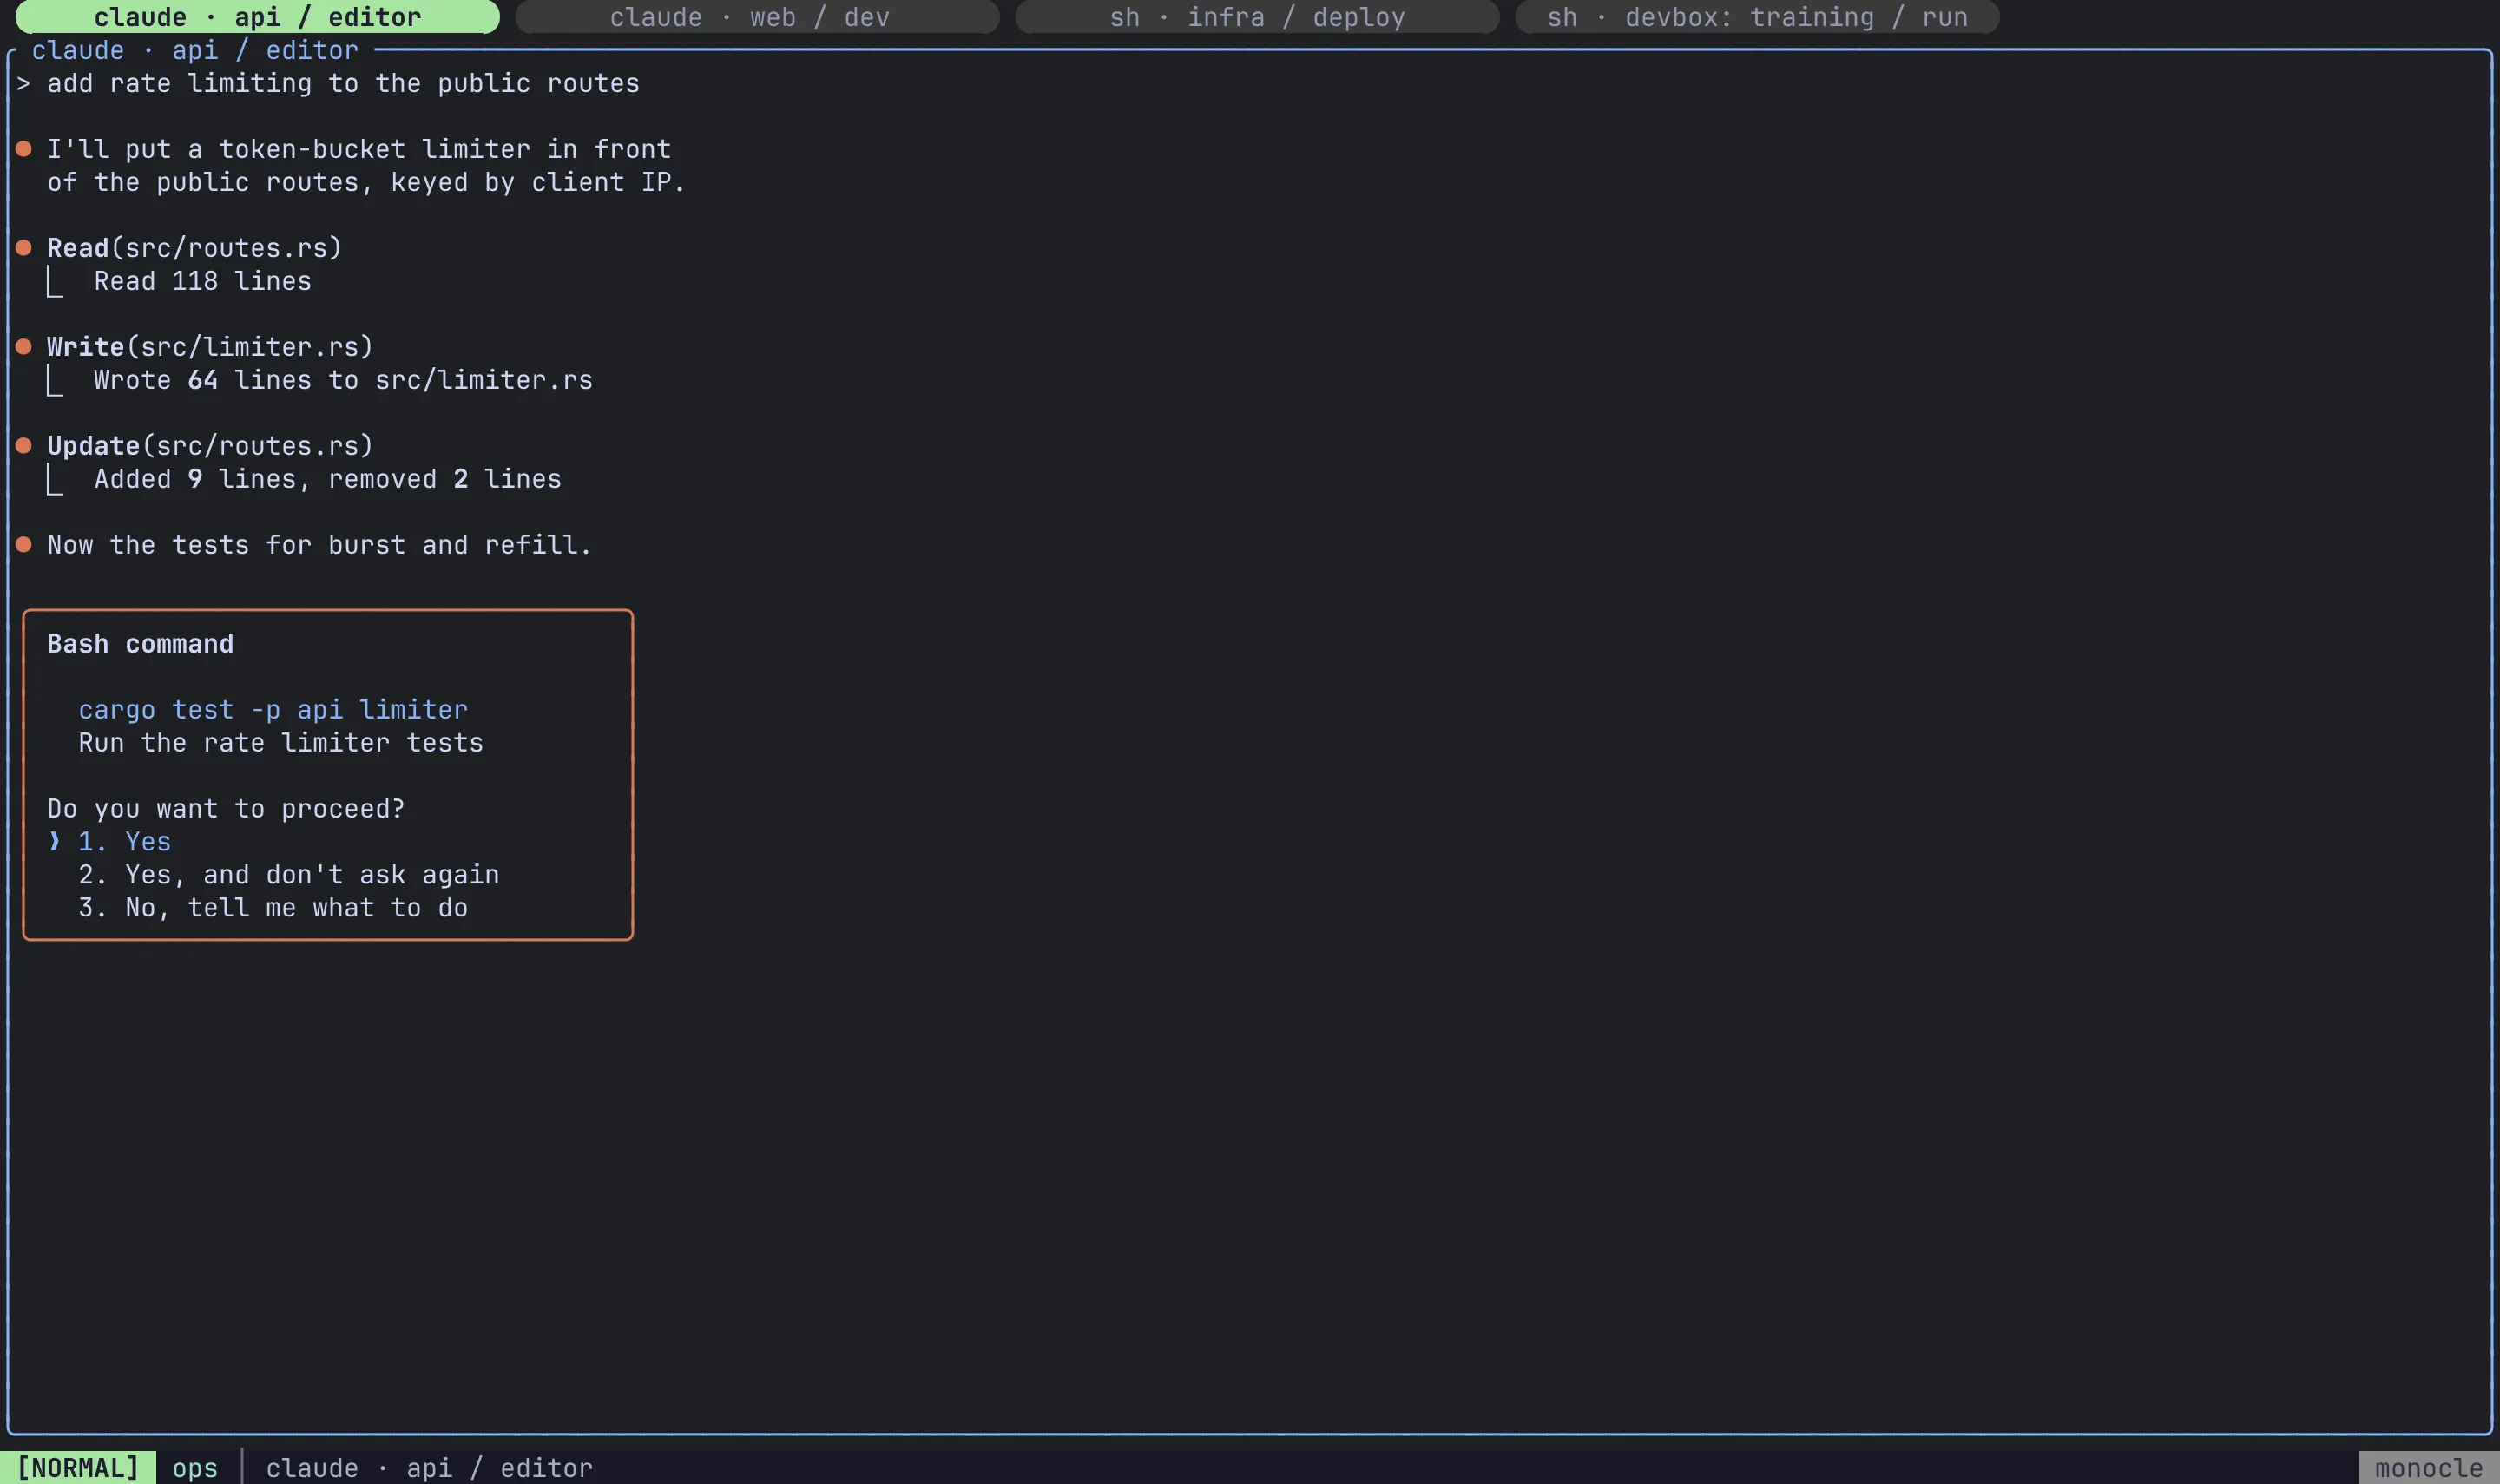Click the orange bullet beside 'Now the tests'
The image size is (2500, 1484).
coord(24,545)
